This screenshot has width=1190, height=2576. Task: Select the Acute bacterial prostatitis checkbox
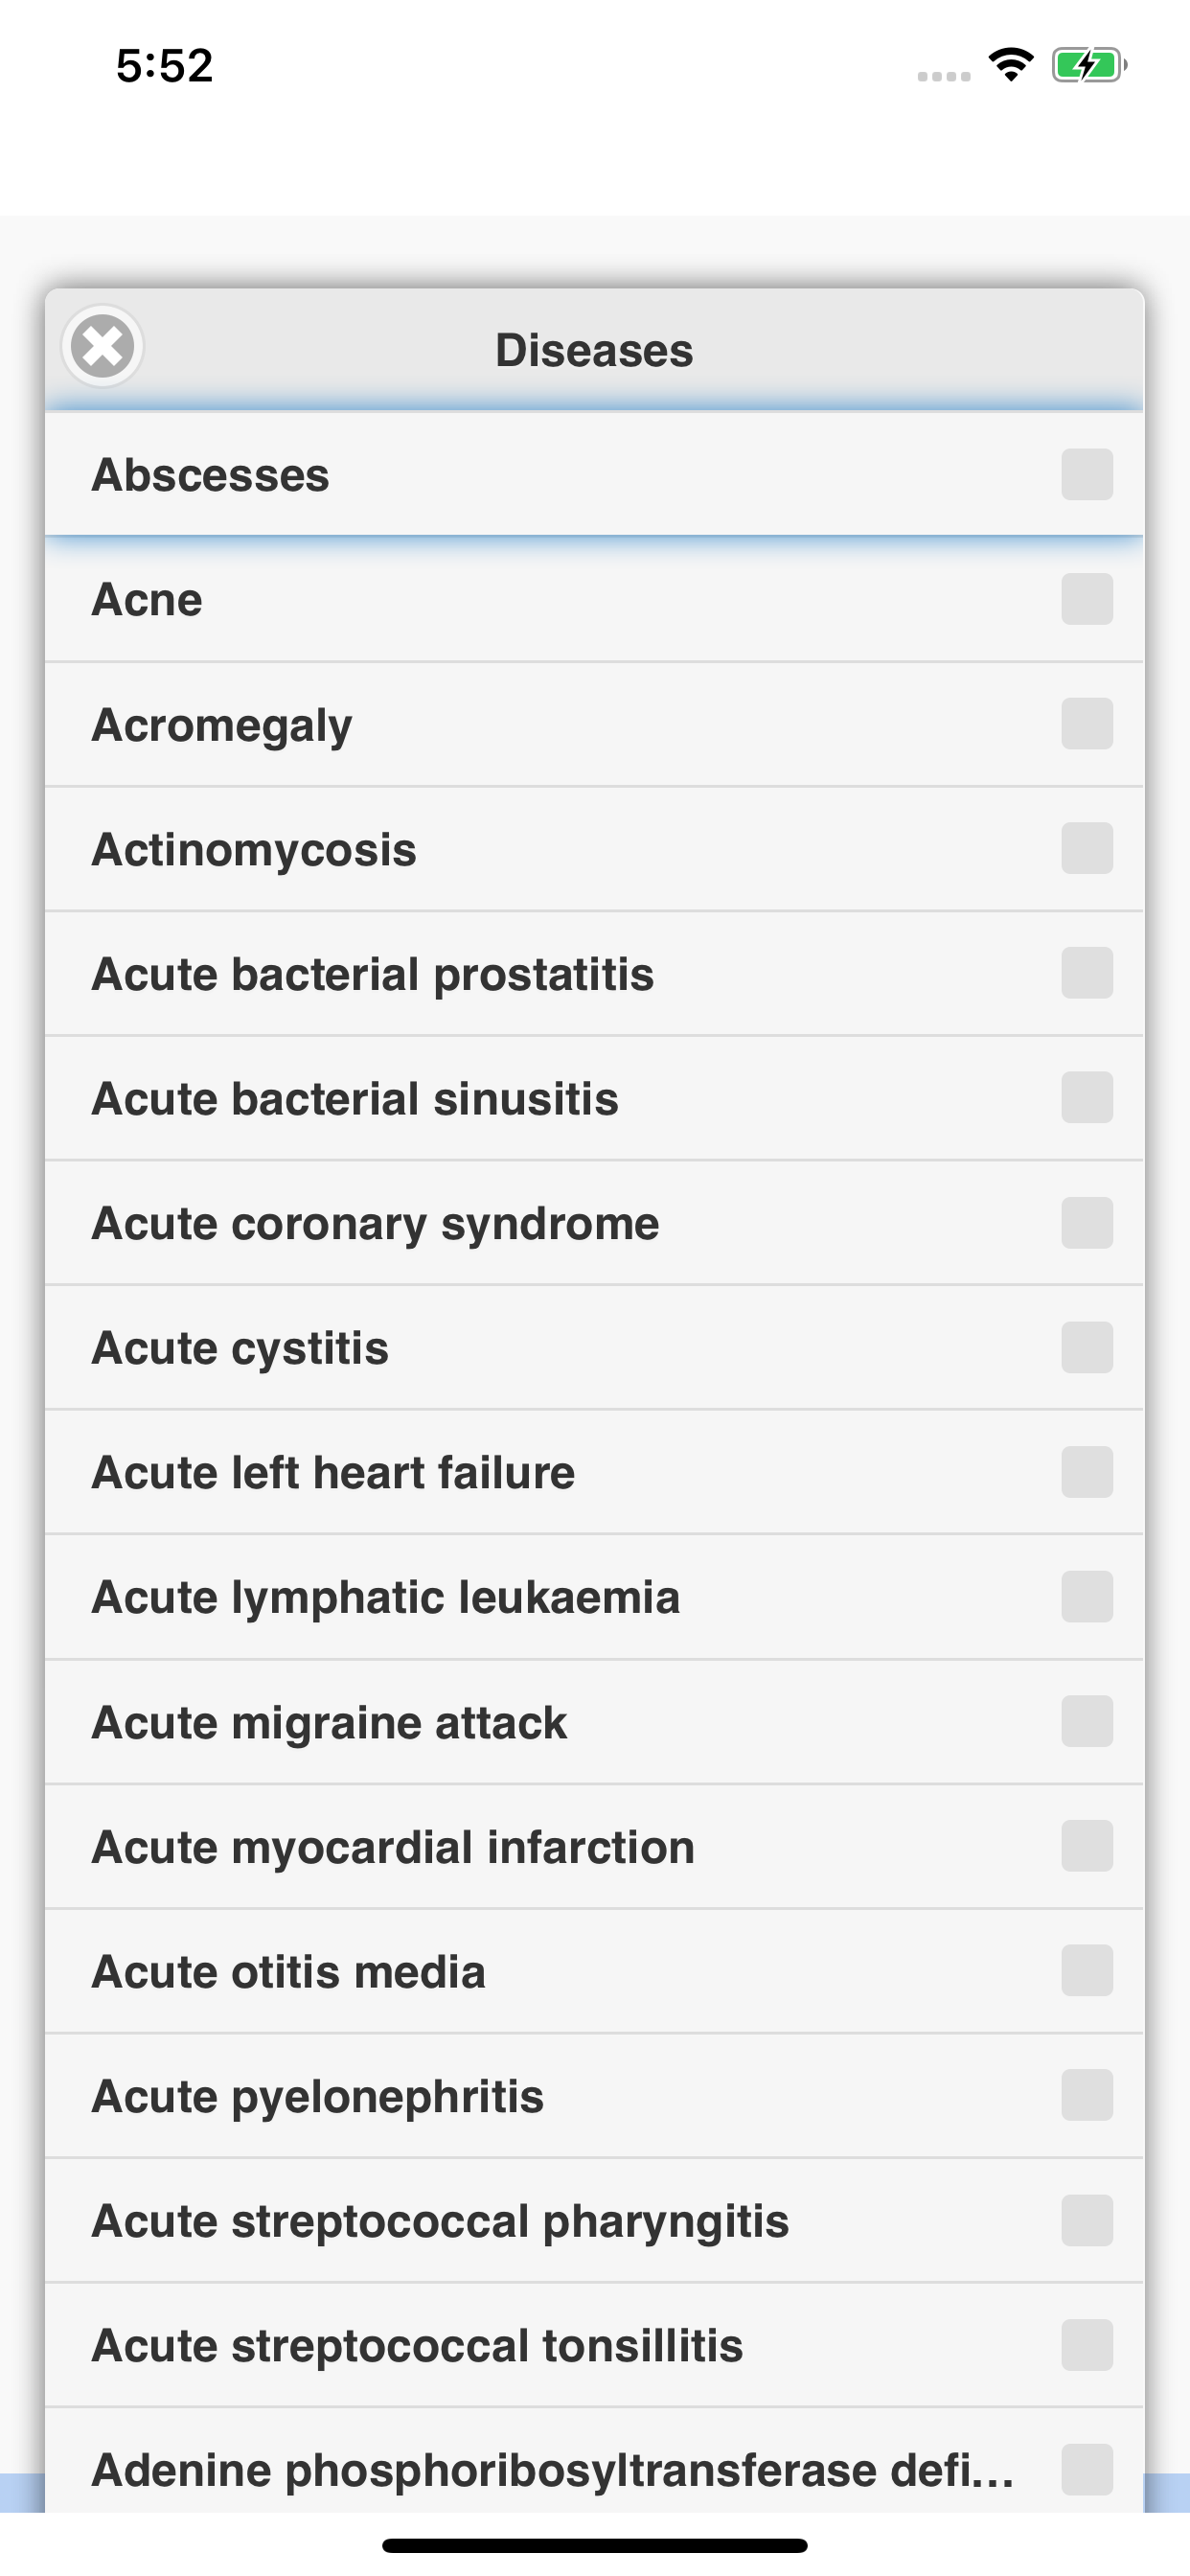tap(1087, 973)
